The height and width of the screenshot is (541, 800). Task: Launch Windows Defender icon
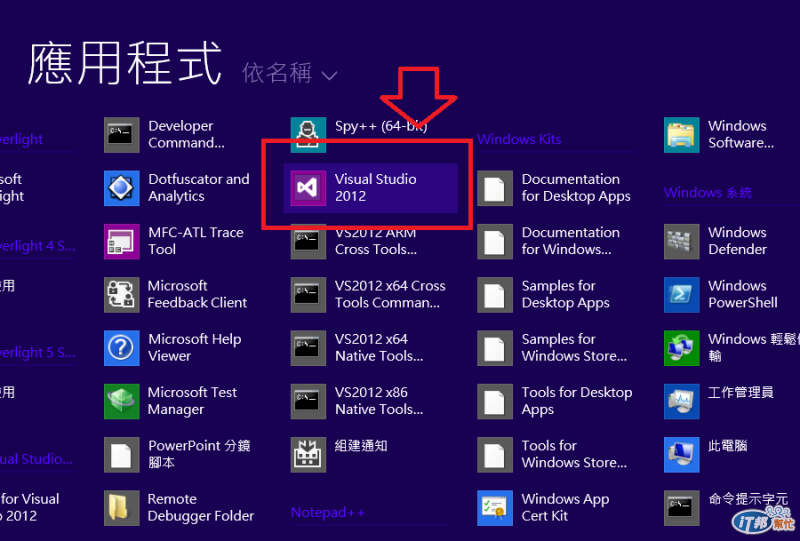tap(682, 241)
